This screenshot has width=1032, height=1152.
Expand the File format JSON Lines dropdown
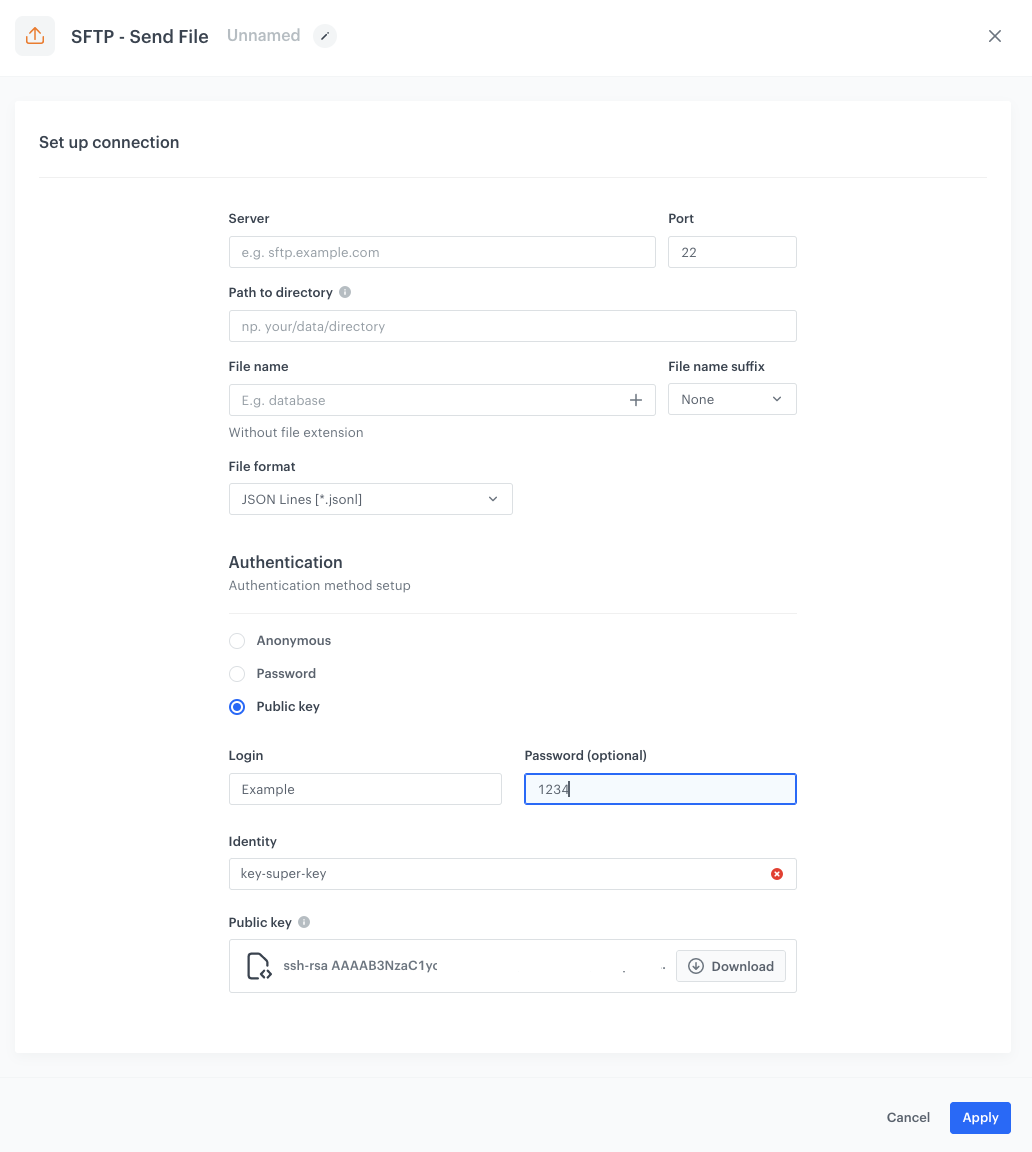[370, 499]
